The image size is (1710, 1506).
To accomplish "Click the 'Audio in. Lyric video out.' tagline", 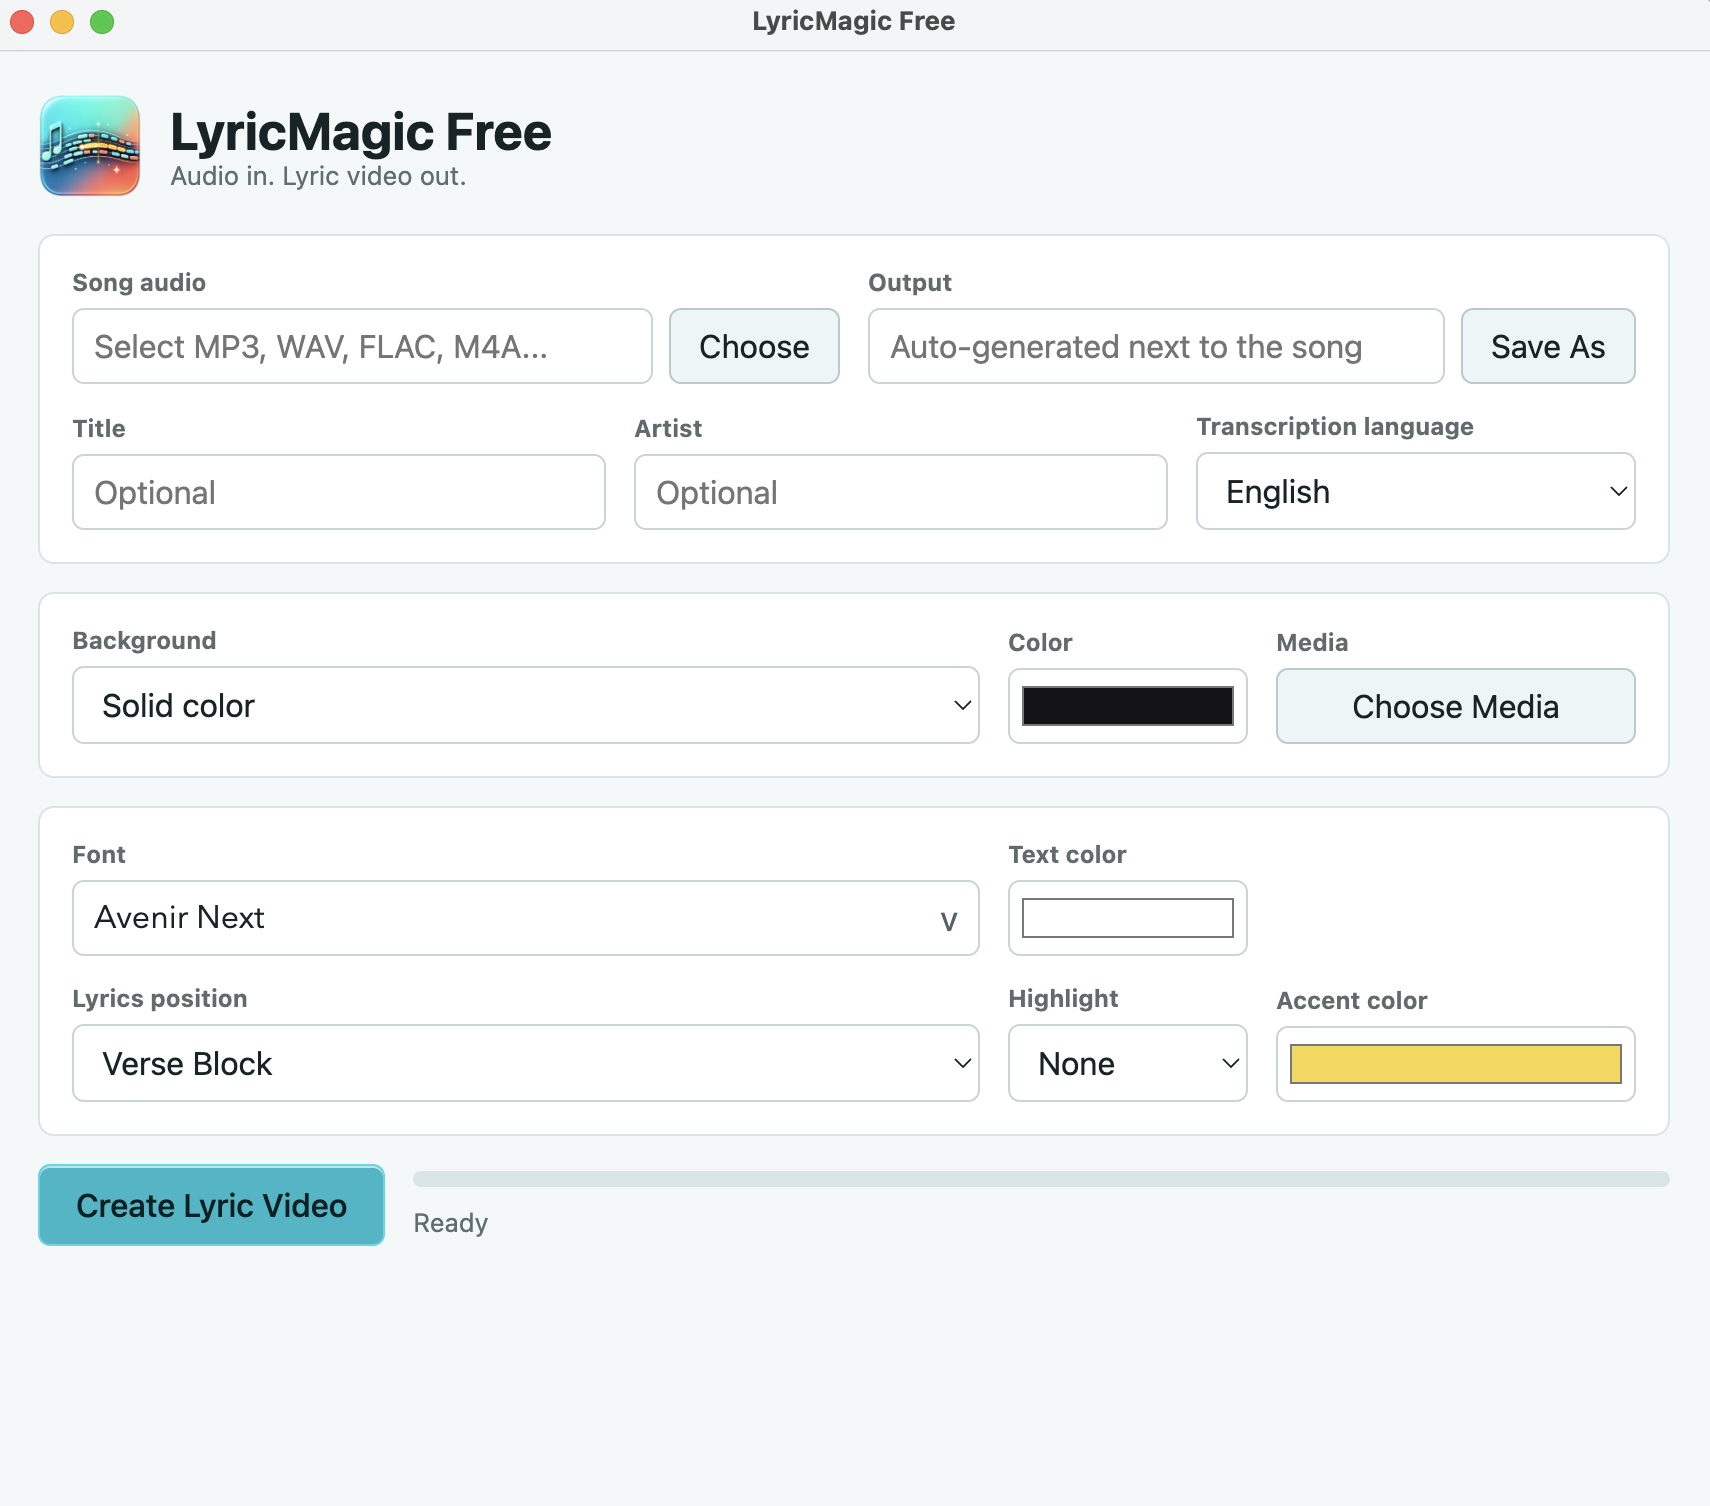I will coord(318,176).
